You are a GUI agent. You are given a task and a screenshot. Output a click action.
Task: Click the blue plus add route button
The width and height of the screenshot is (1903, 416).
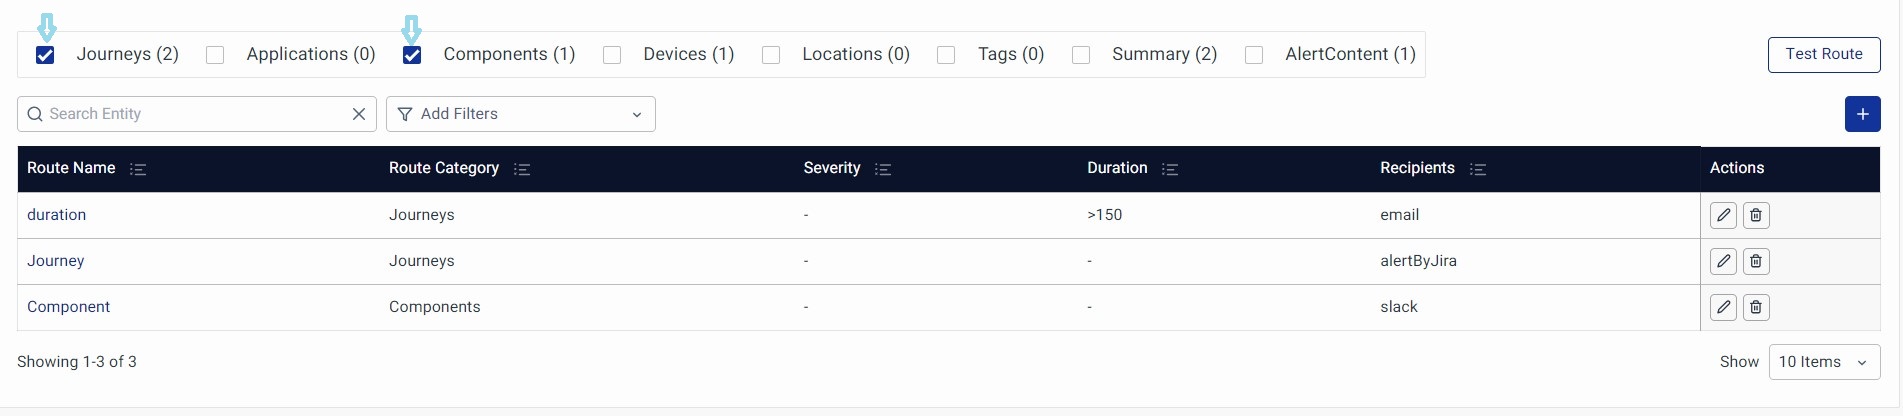(1862, 114)
